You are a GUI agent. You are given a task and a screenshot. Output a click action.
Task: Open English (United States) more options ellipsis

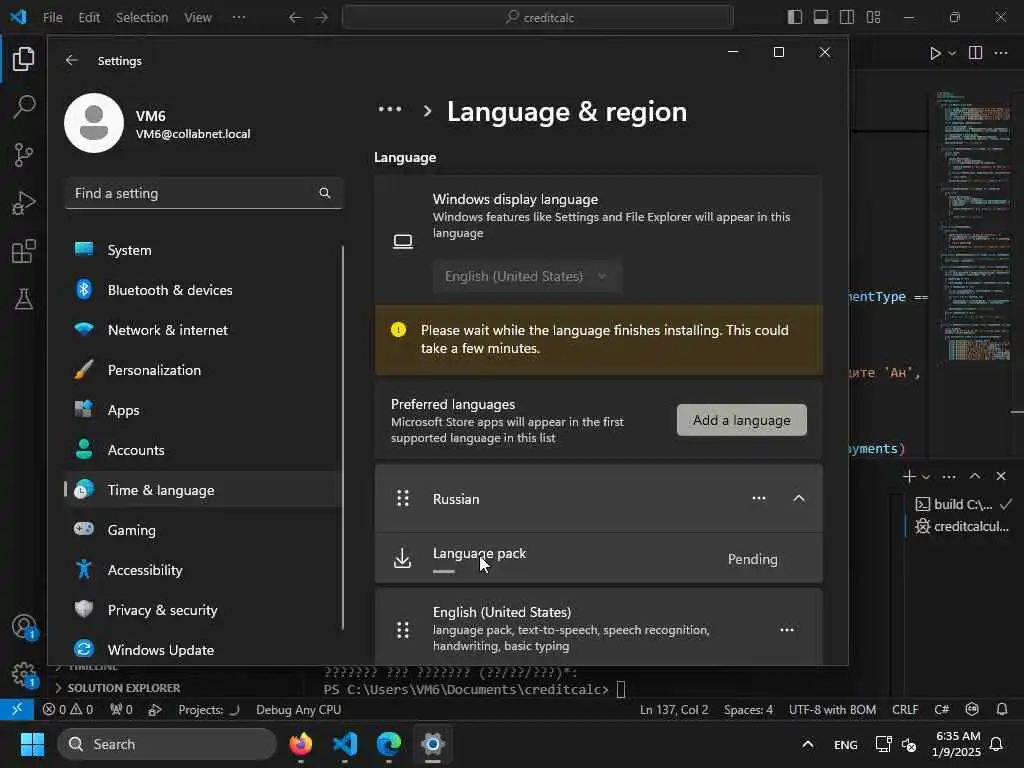point(787,630)
